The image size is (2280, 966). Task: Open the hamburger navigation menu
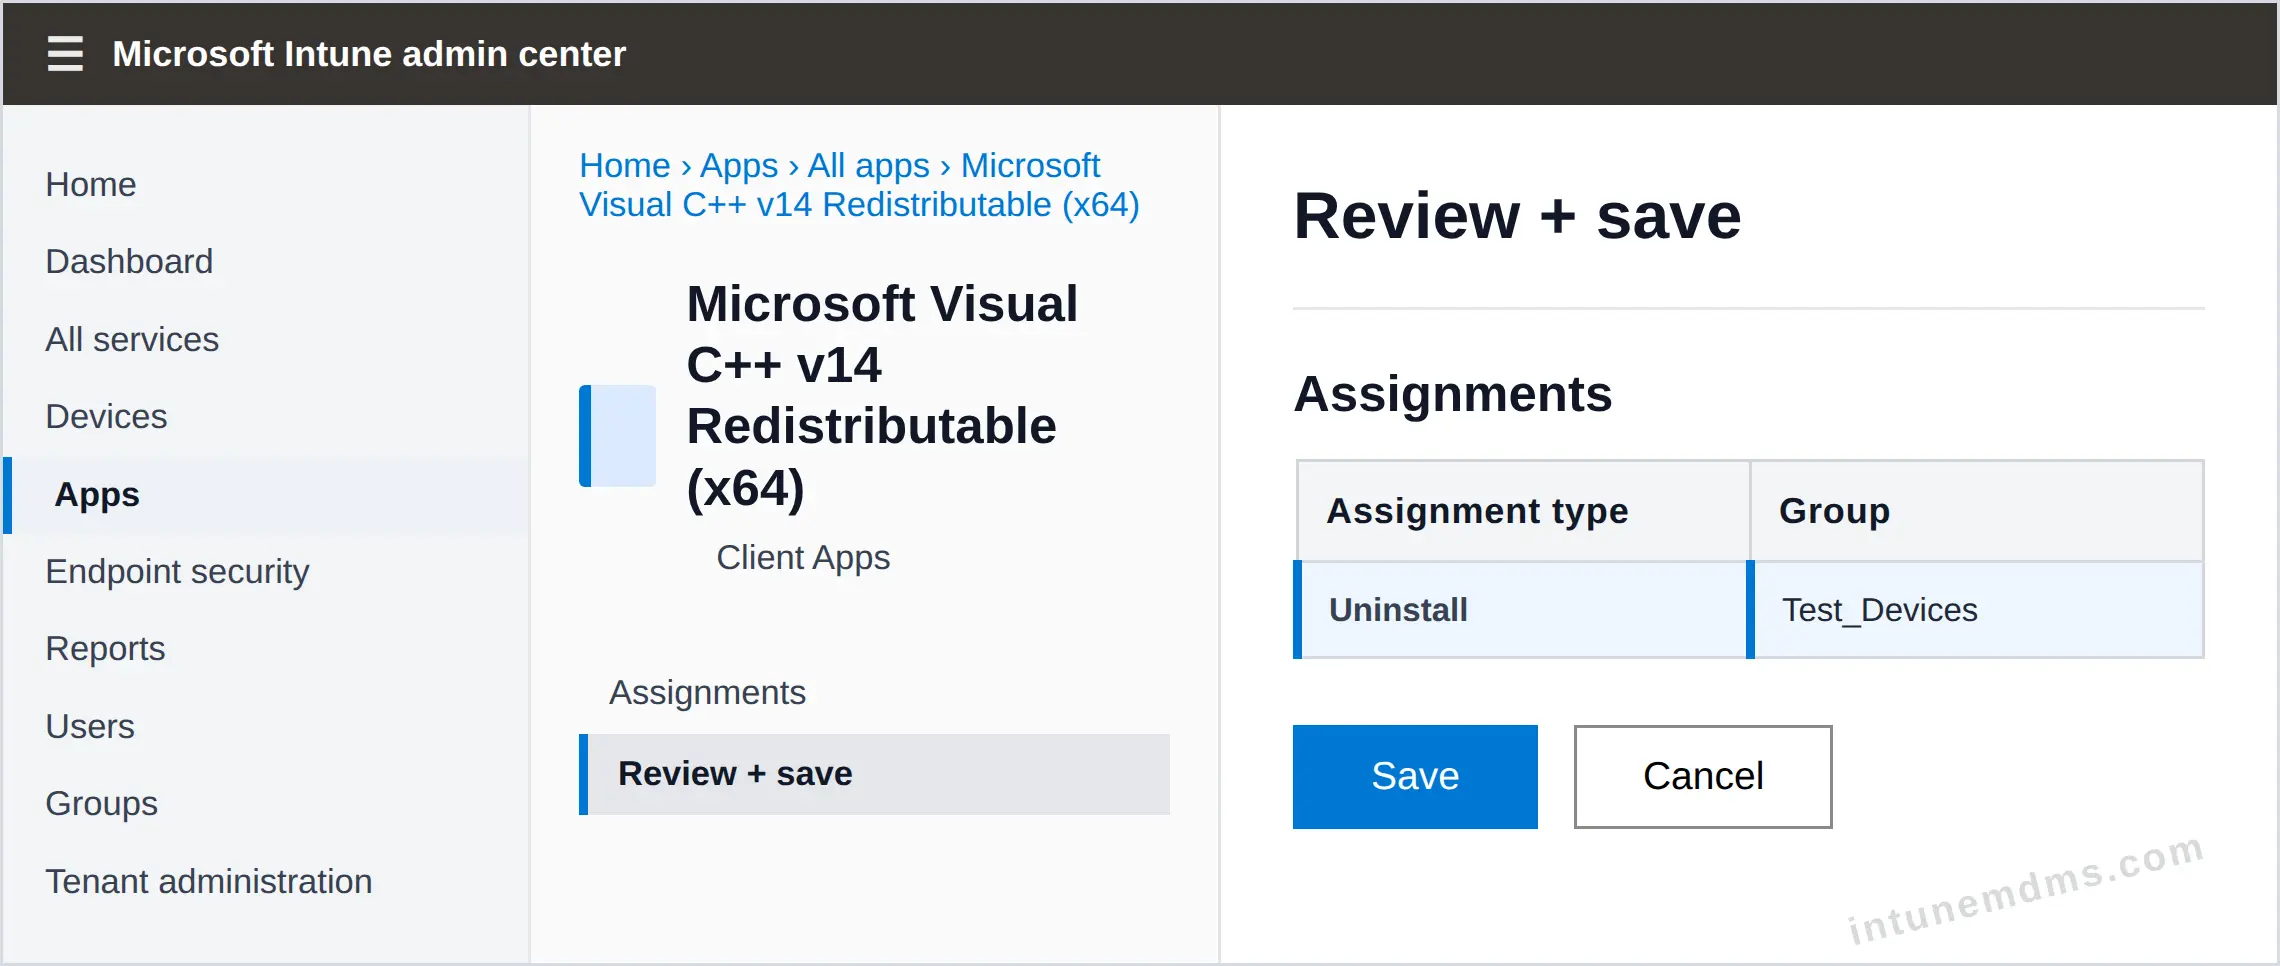tap(65, 54)
